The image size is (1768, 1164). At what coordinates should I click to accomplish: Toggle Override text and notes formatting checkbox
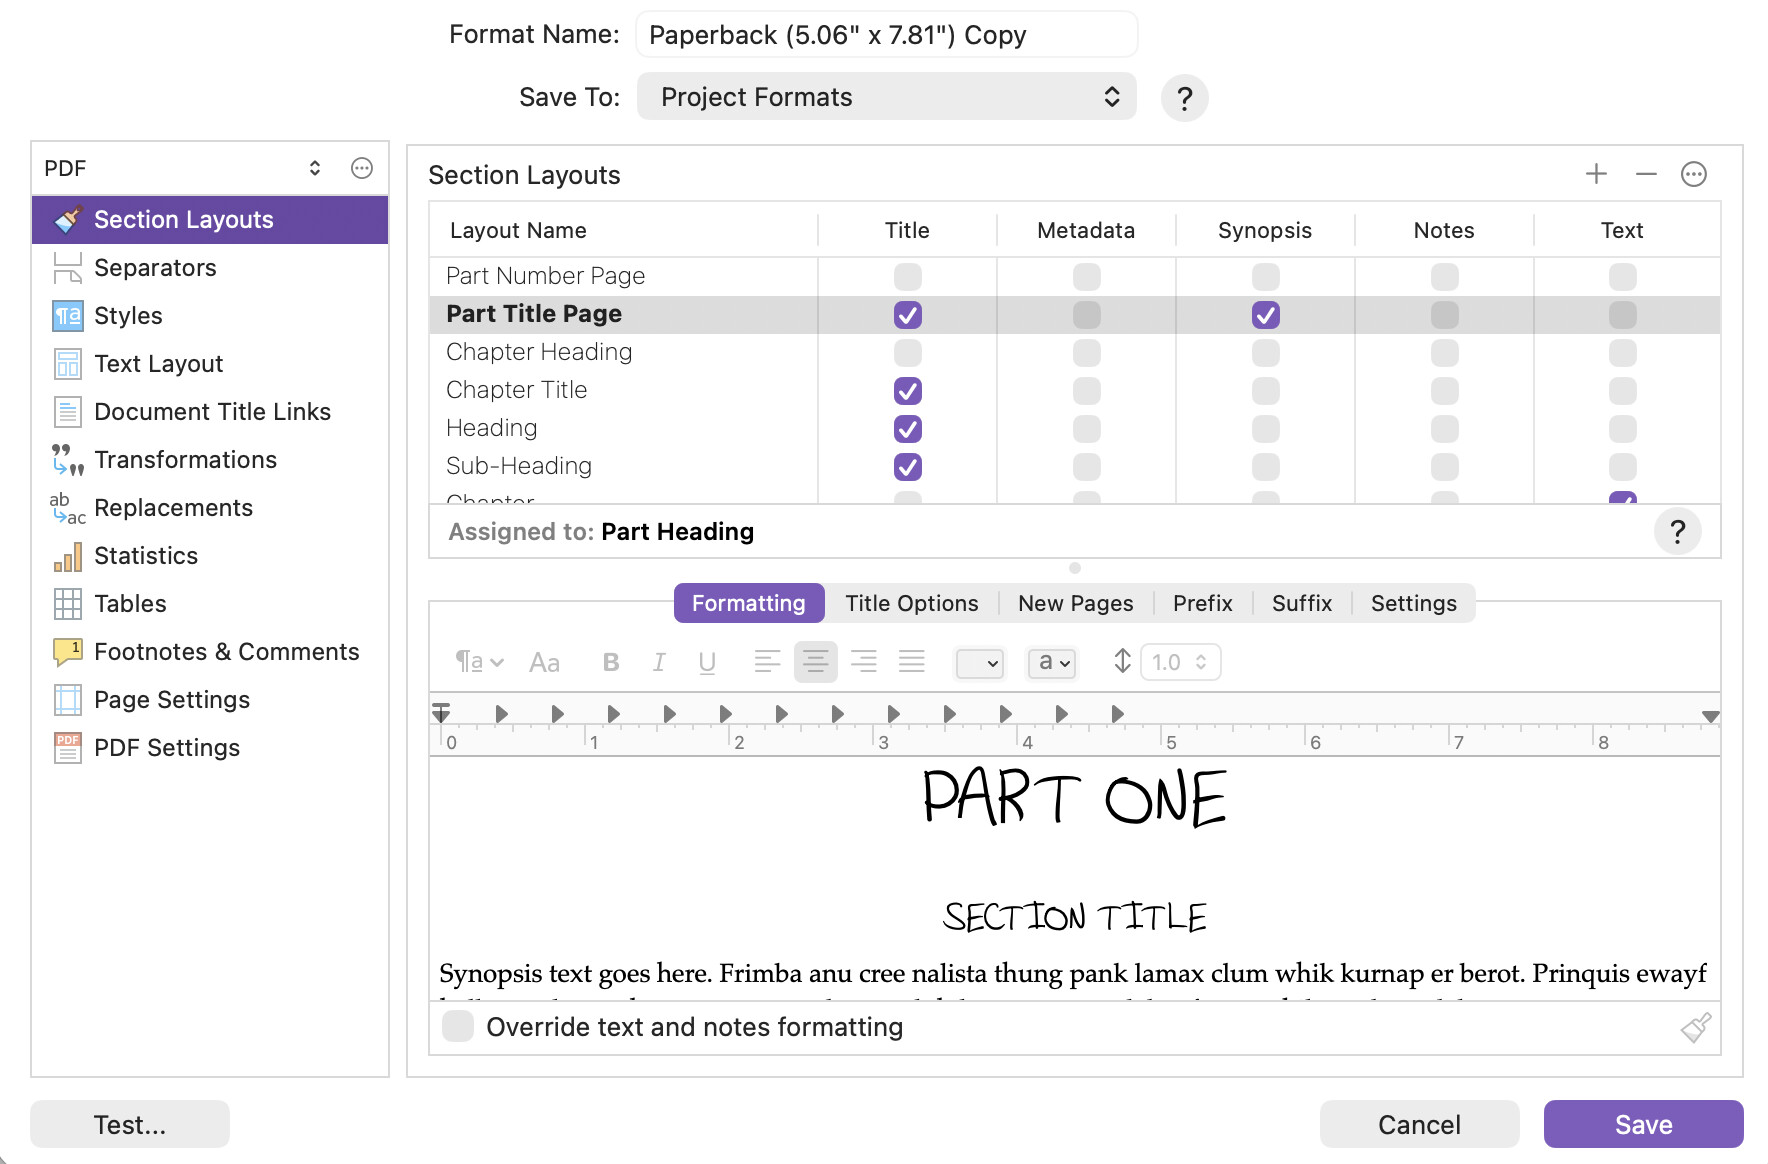pyautogui.click(x=458, y=1026)
